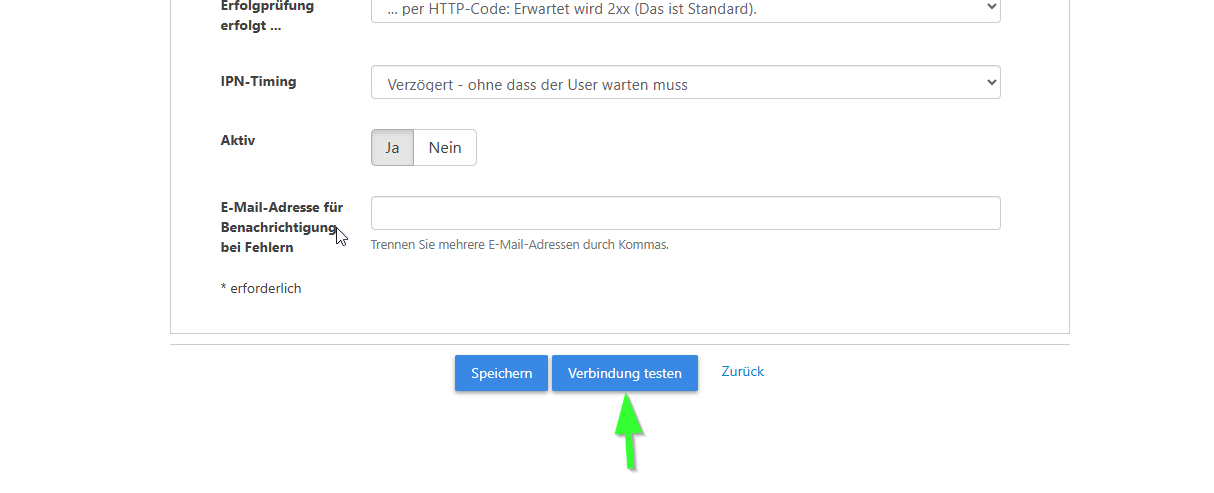The height and width of the screenshot is (493, 1214).
Task: Click the chevron arrow of the HTTP-Code dropdown
Action: [990, 7]
